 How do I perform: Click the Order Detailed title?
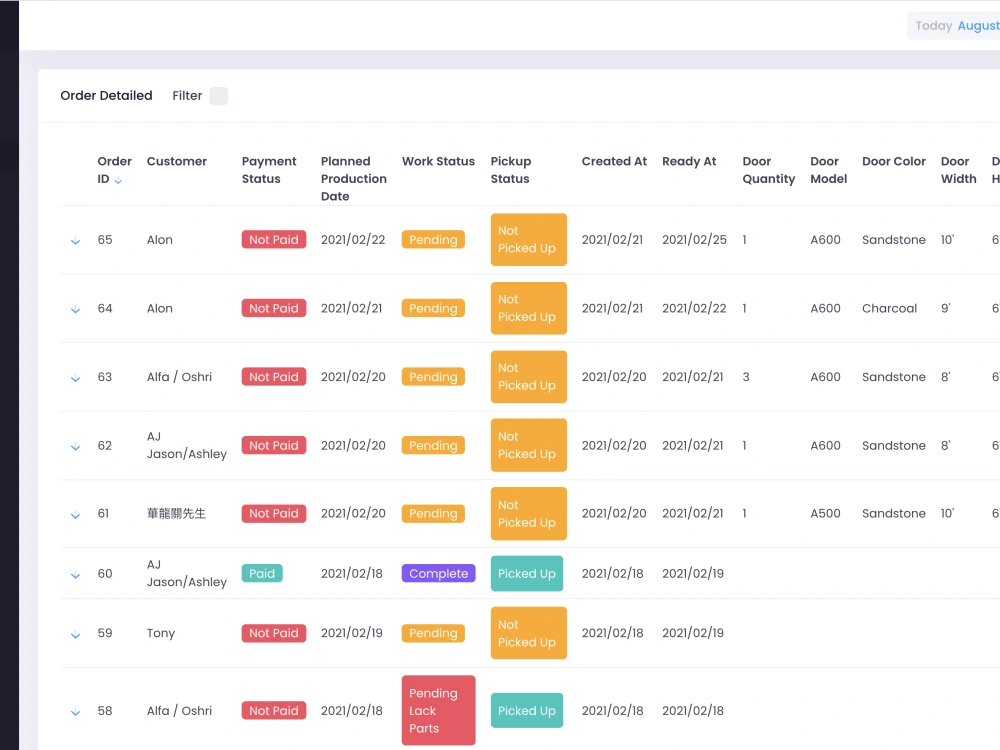(x=106, y=95)
